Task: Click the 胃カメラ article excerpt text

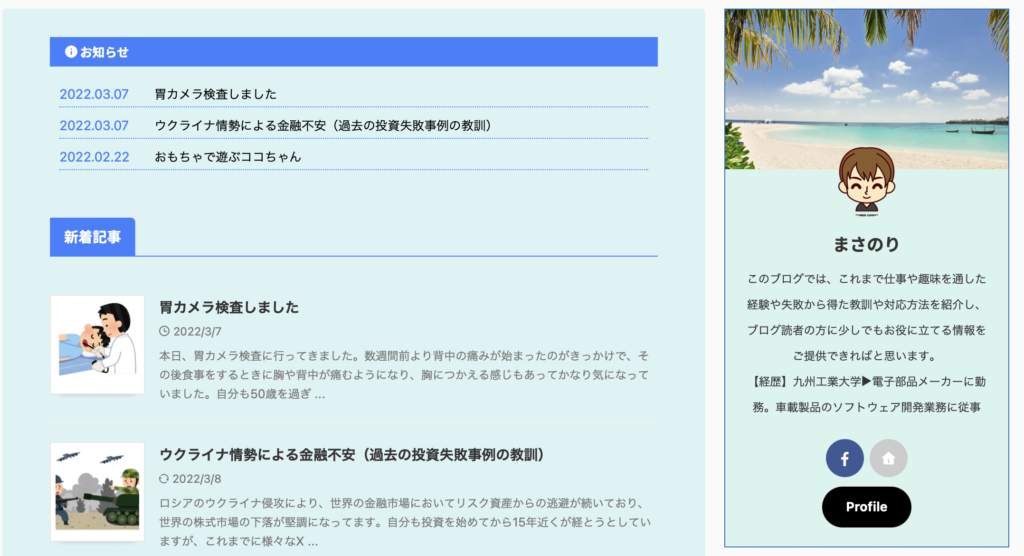Action: click(404, 375)
